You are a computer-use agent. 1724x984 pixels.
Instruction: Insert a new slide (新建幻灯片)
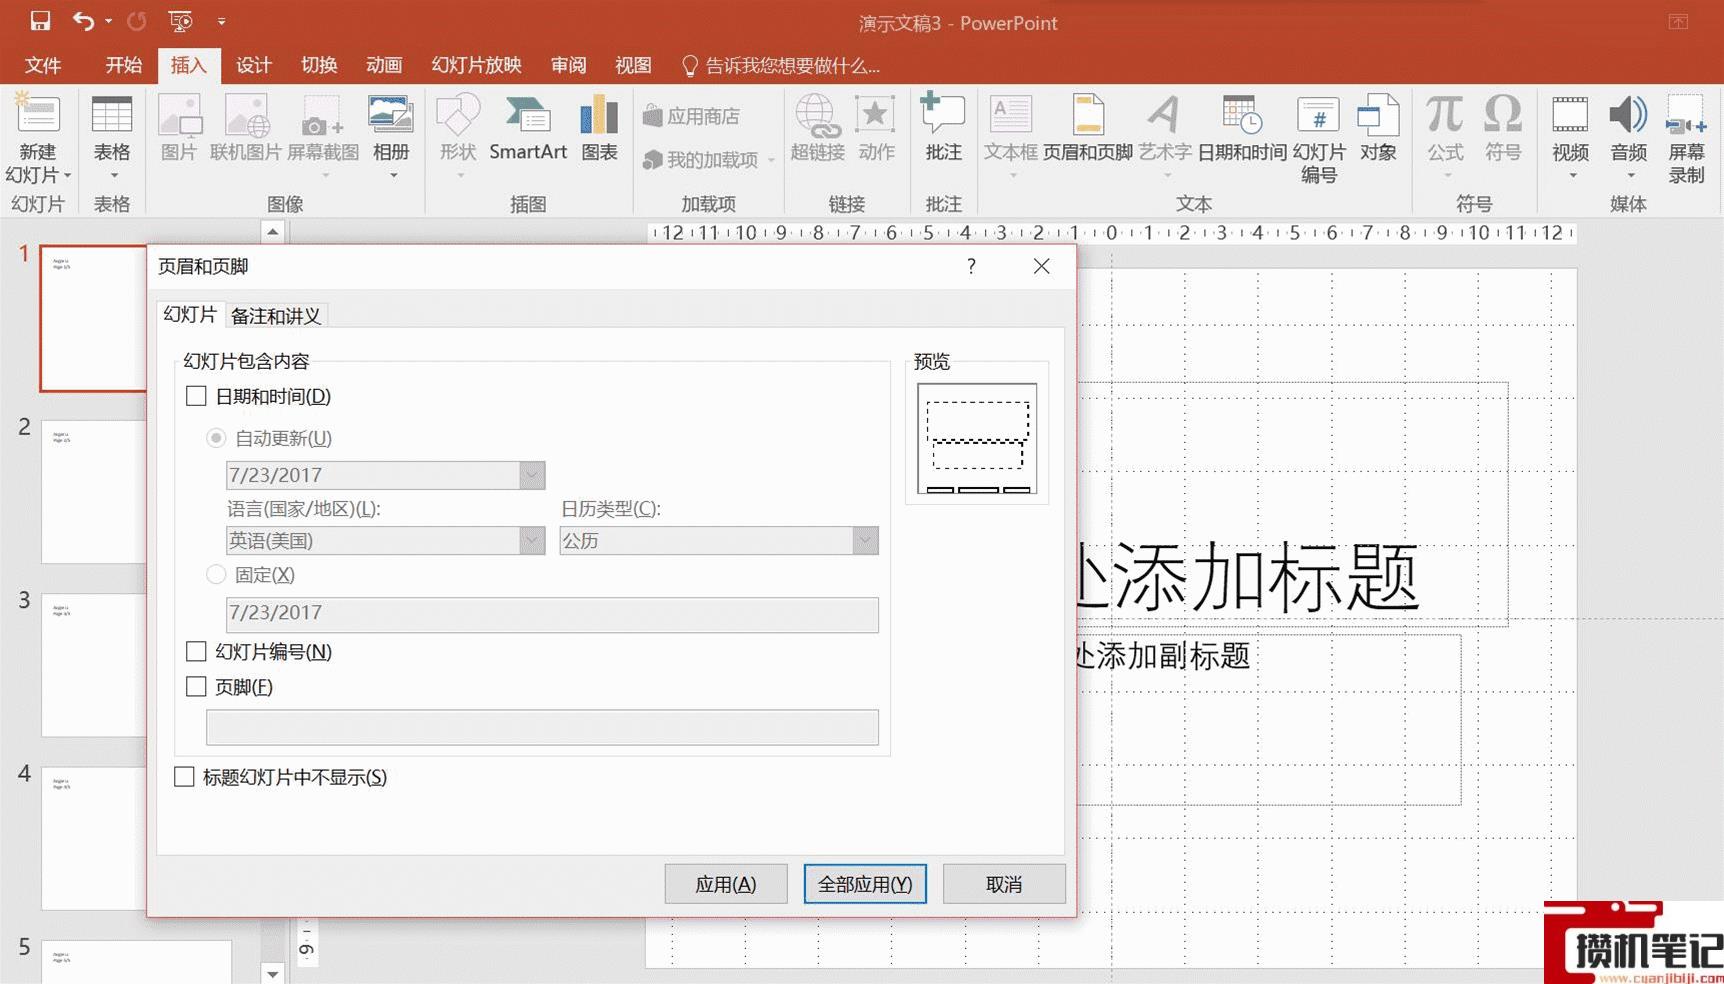point(38,140)
